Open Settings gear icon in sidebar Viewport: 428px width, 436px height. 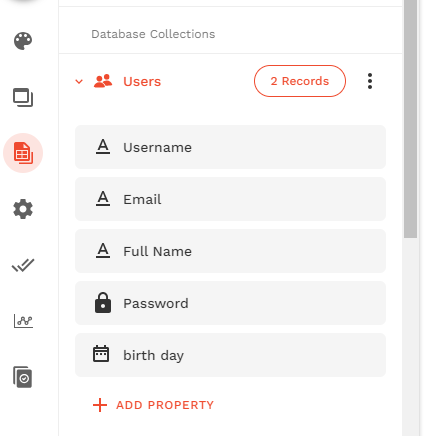click(x=23, y=209)
